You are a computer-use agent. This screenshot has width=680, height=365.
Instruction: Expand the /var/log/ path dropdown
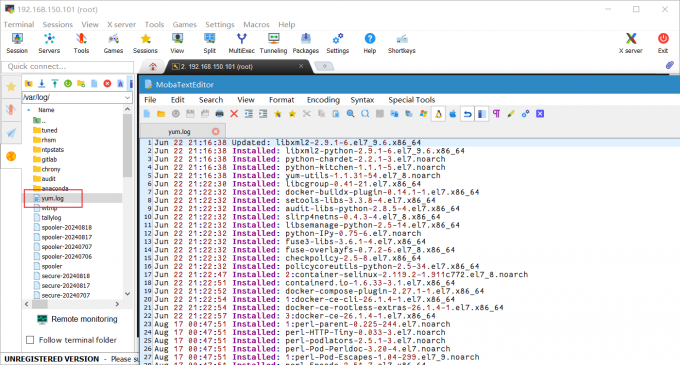128,98
